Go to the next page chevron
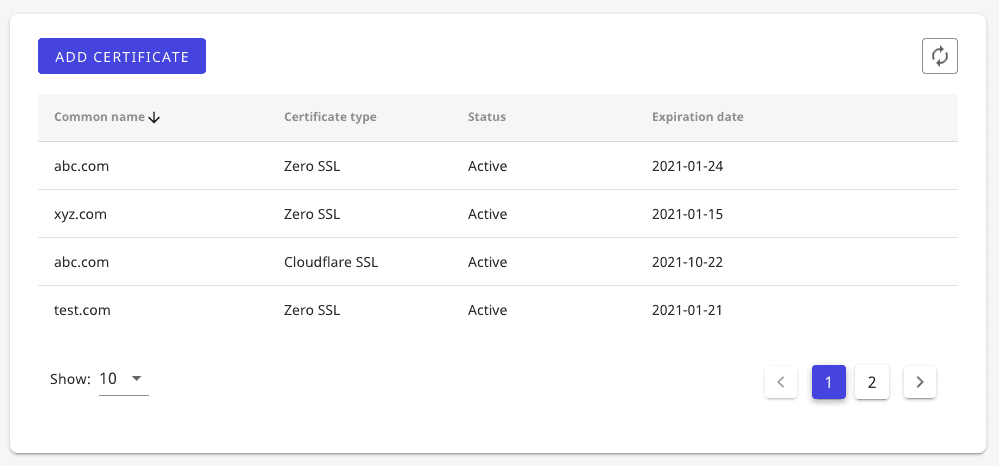This screenshot has height=466, width=999. [x=919, y=382]
